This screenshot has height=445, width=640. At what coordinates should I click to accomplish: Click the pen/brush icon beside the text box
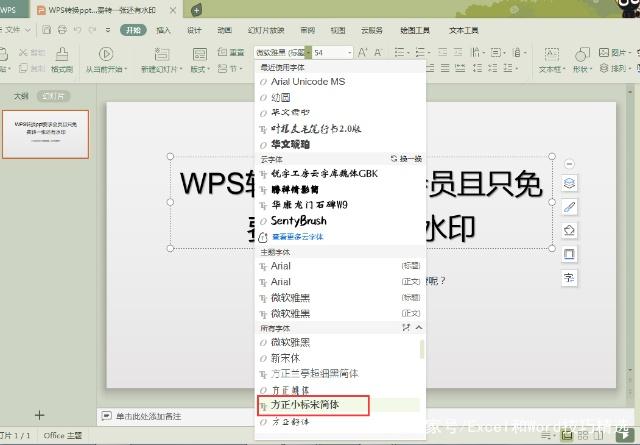(x=569, y=207)
